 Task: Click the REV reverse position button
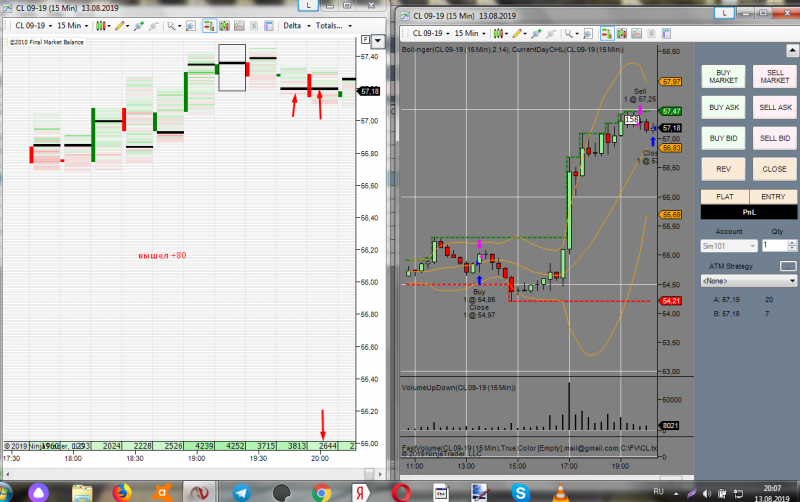coord(723,169)
